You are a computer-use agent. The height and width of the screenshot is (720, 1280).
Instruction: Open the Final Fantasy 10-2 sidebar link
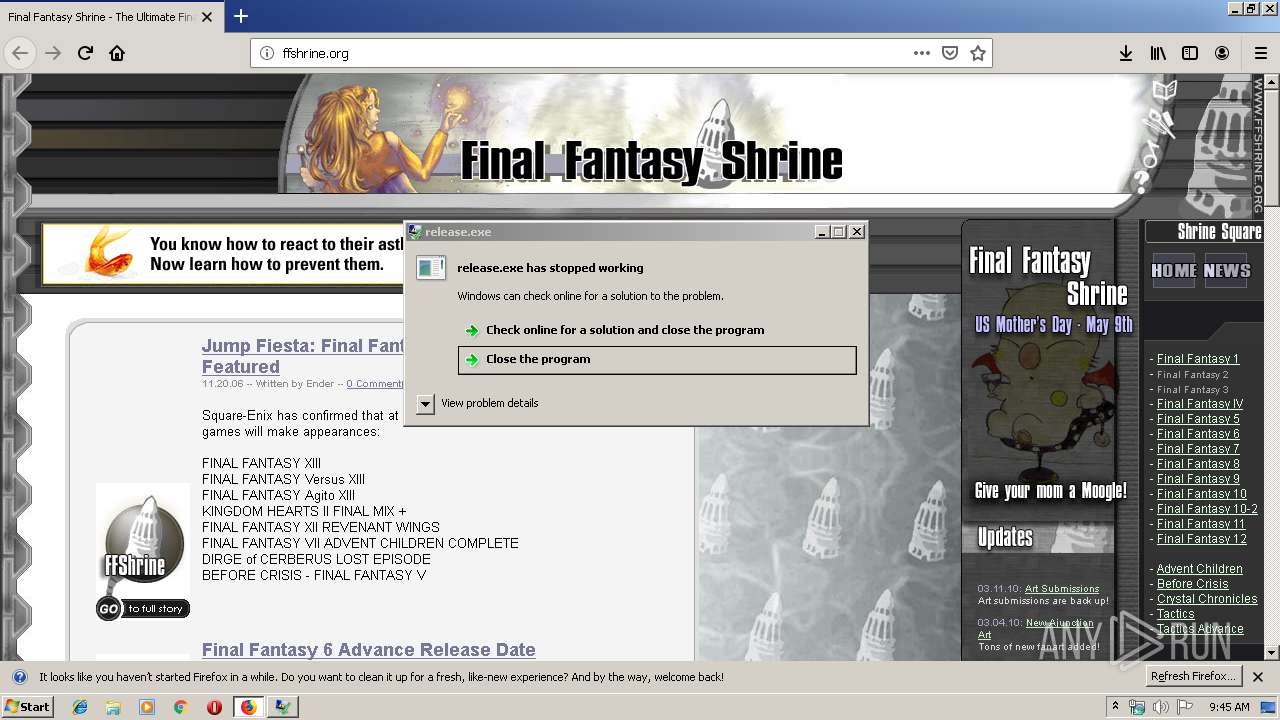[1207, 509]
